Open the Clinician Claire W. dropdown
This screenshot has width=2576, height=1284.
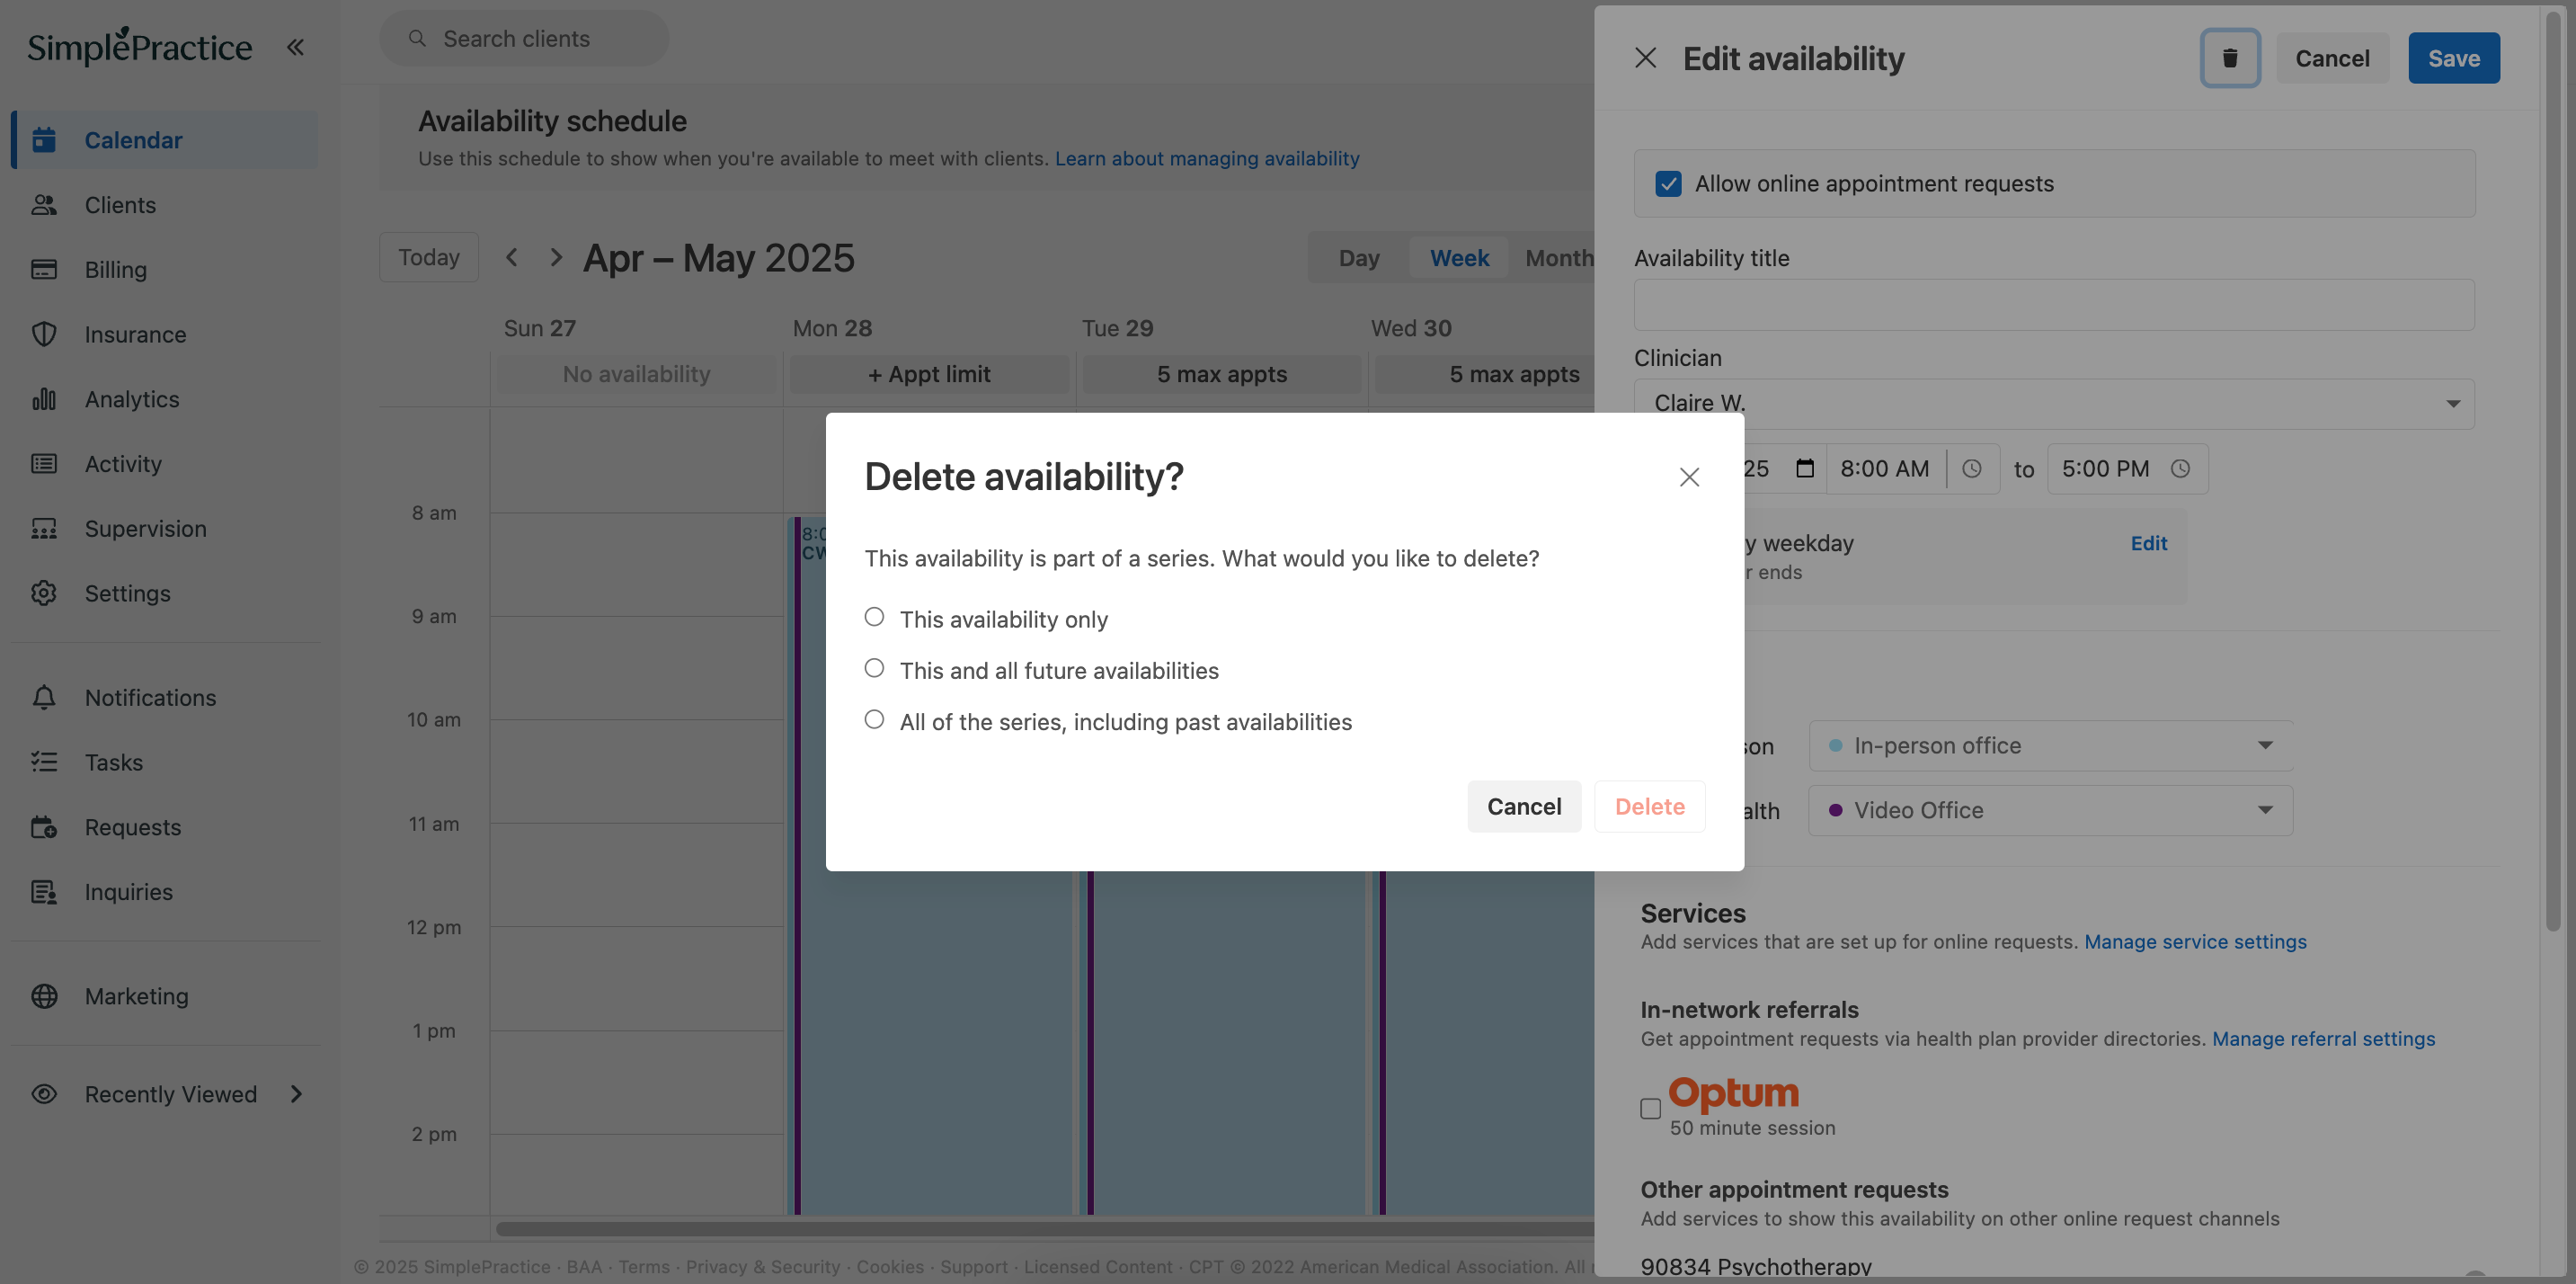(2054, 403)
